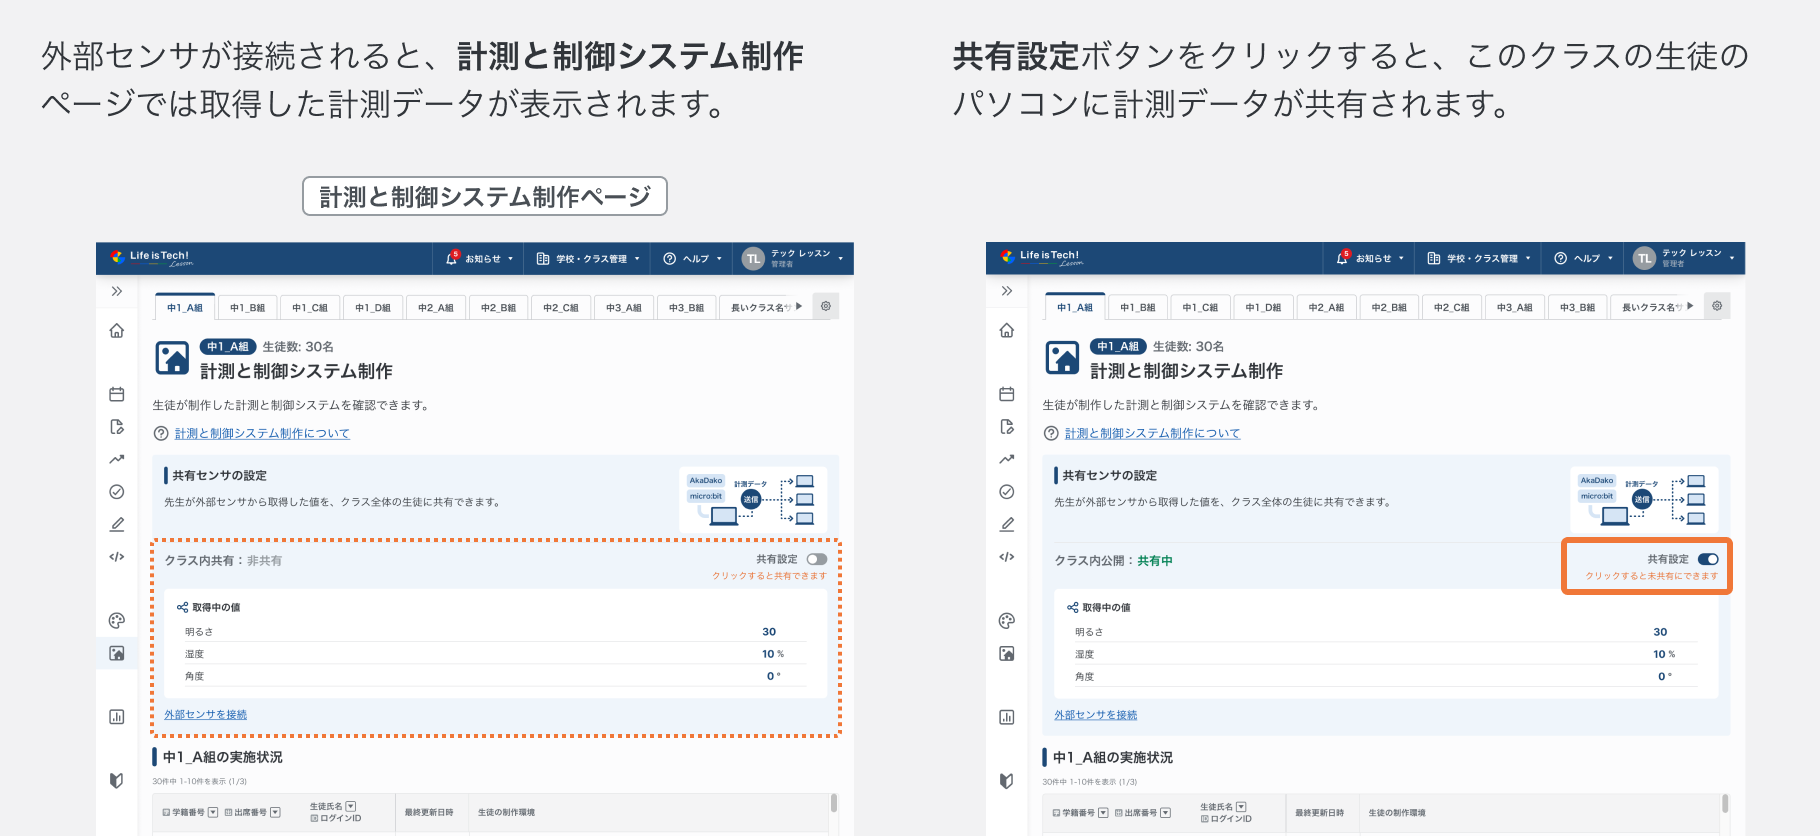Viewport: 1820px width, 836px height.
Task: Click 学籍番号 sort arrow in right screenshot's table
Action: pos(1103,813)
